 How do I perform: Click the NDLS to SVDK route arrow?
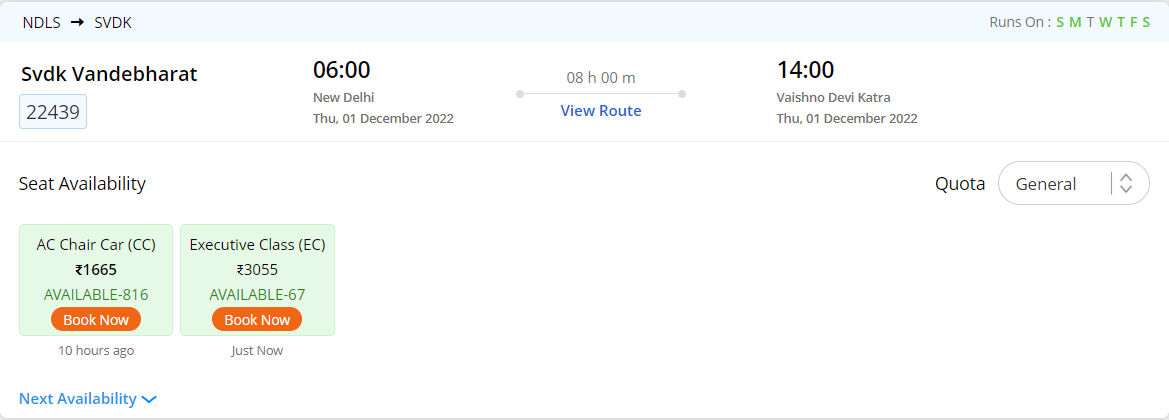click(x=77, y=21)
